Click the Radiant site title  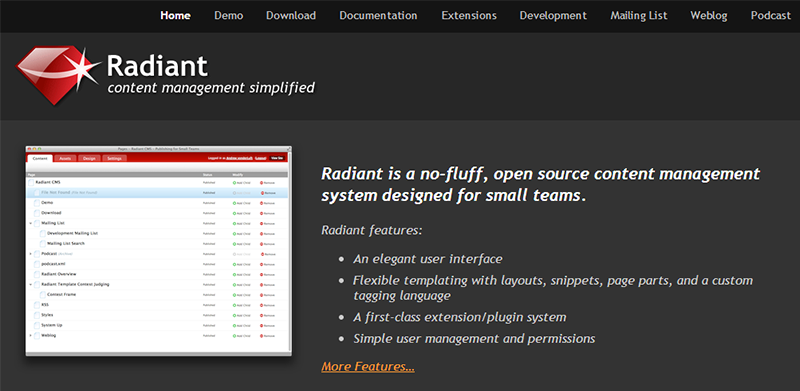[x=157, y=66]
